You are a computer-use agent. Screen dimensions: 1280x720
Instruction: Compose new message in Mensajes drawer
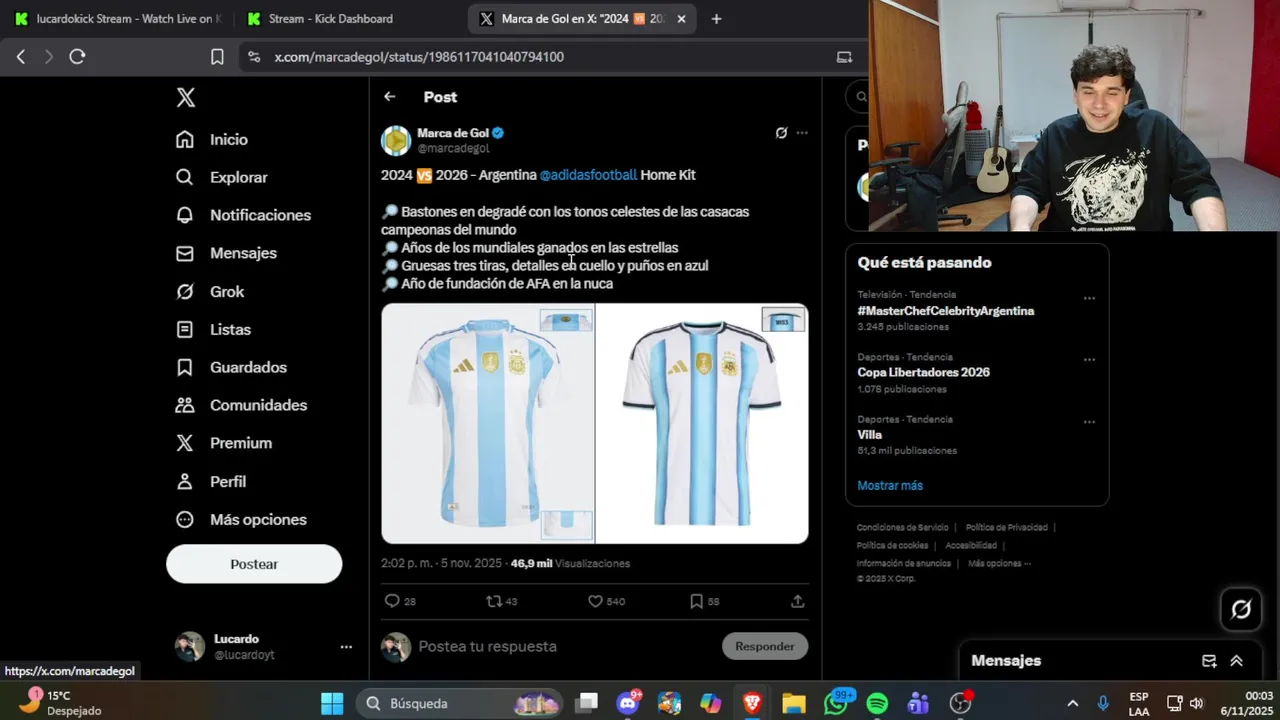coord(1209,661)
